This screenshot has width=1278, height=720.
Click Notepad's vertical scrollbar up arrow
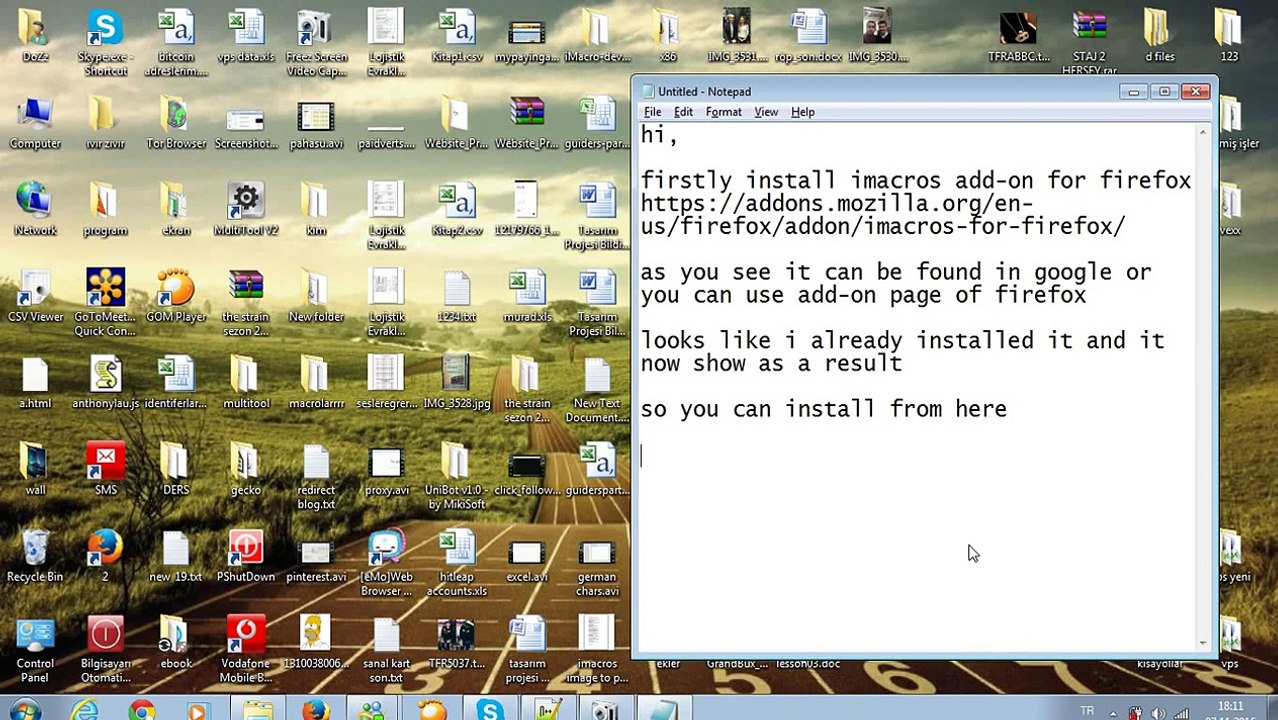[x=1202, y=131]
